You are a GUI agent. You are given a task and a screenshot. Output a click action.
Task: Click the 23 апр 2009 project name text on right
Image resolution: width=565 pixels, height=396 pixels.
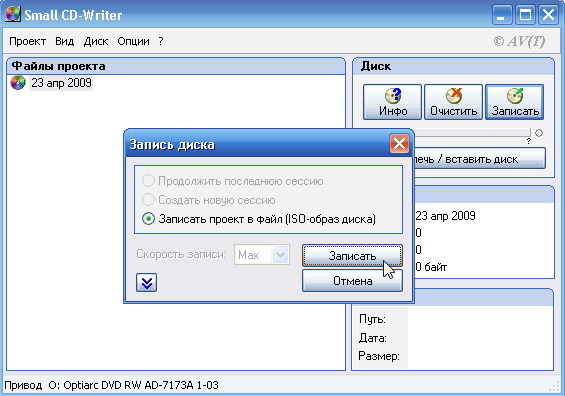[x=445, y=216]
